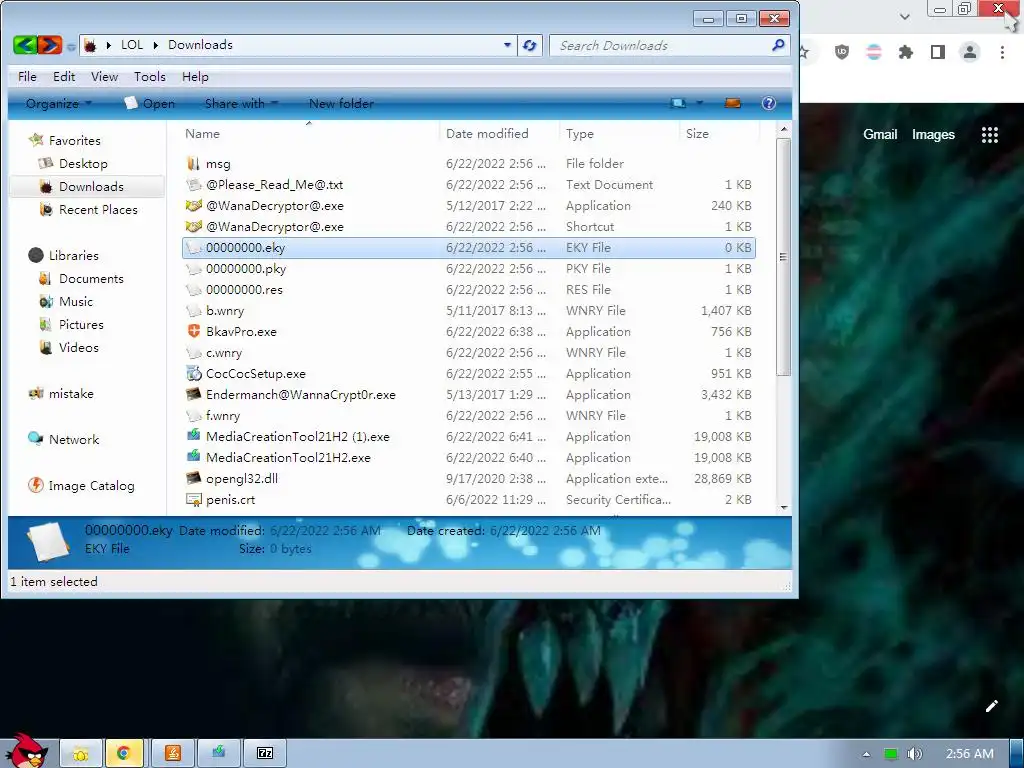Click the file list vertical scrollbar thumb

point(784,257)
